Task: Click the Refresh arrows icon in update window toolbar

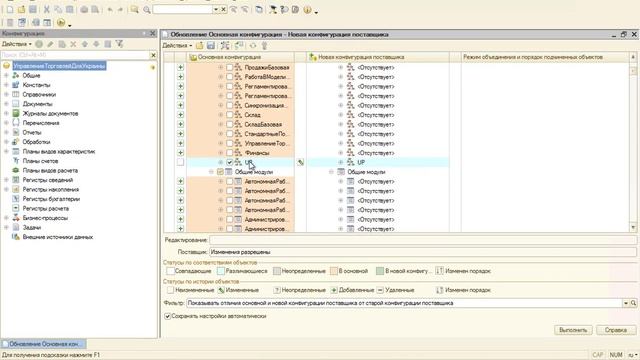Action: [253, 46]
